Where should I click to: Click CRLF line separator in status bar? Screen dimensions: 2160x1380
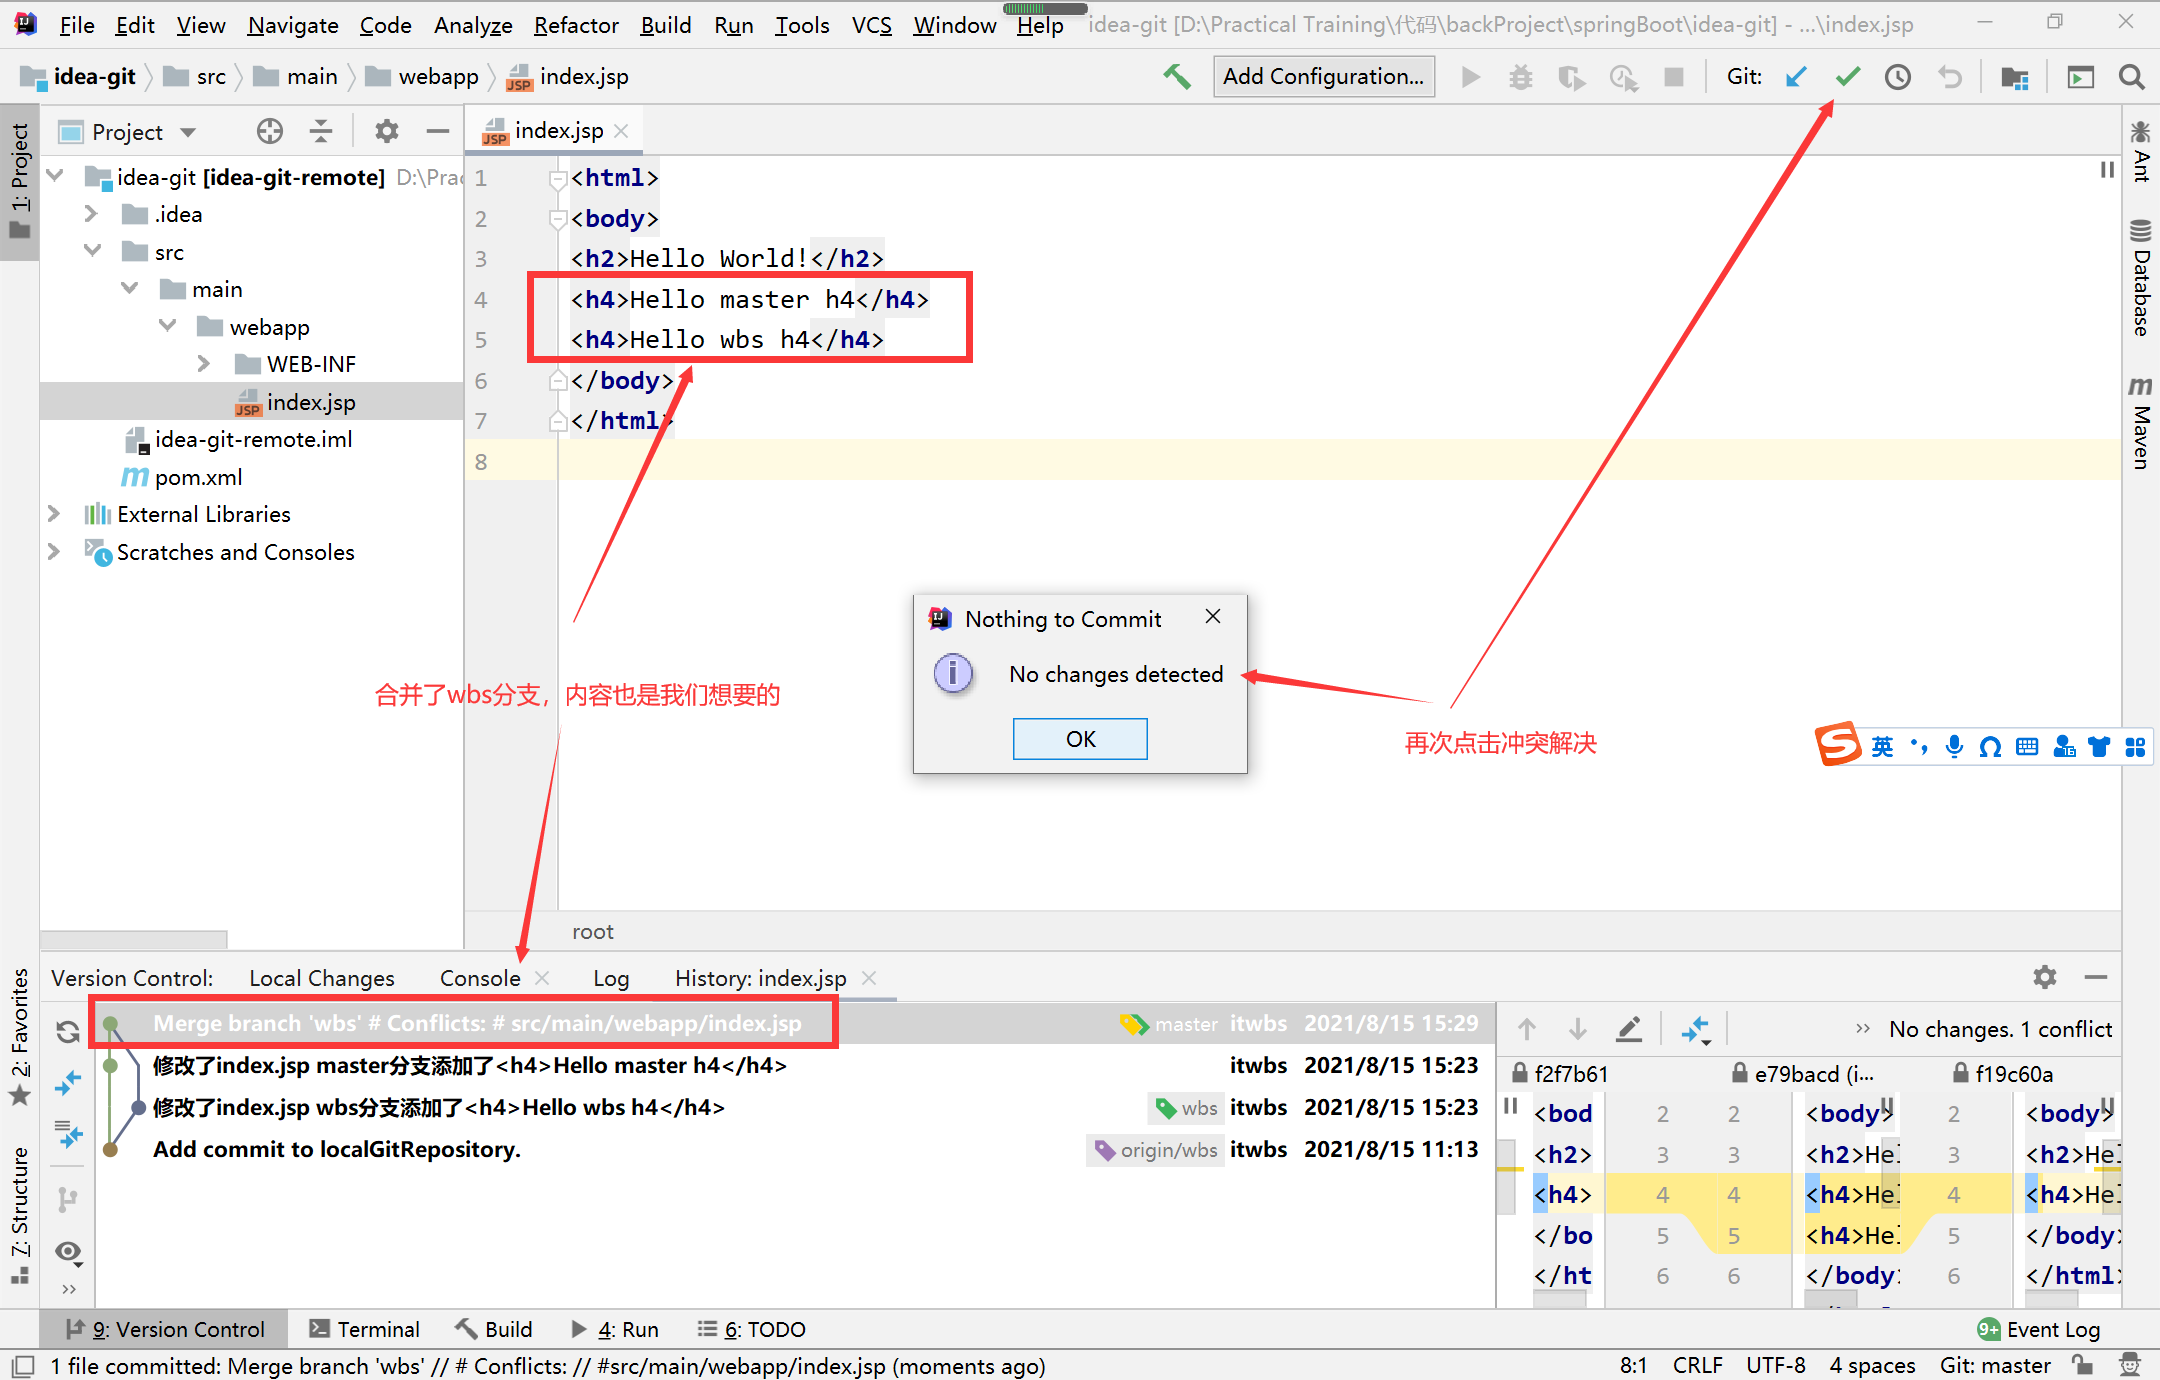tap(1697, 1365)
